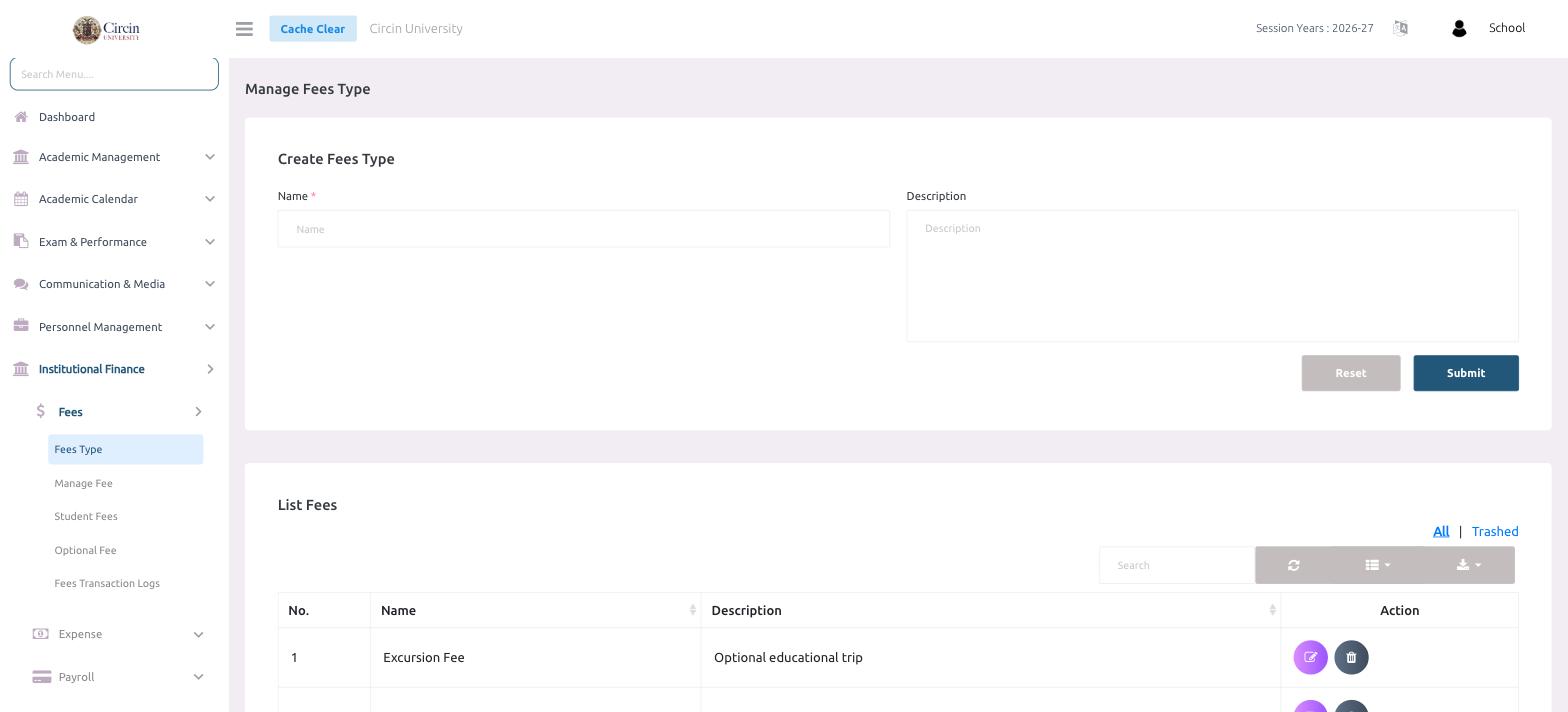Click the Fees dollar sign icon
Screen dimensions: 1568x712
41,411
